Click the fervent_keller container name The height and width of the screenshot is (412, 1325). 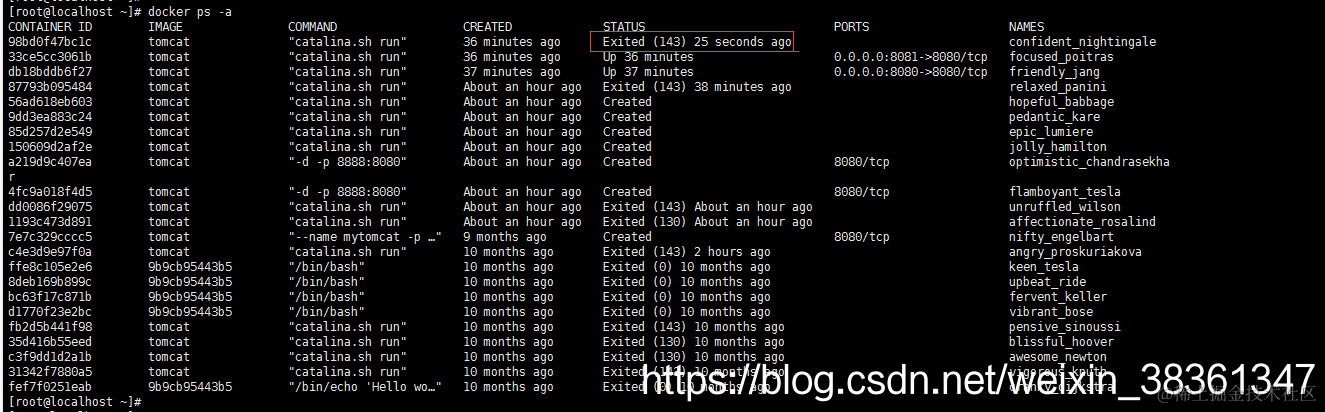point(1058,297)
